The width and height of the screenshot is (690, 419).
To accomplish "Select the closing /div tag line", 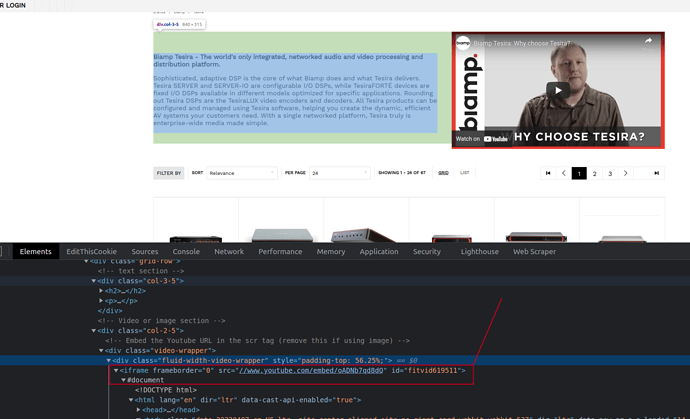I will (110, 311).
